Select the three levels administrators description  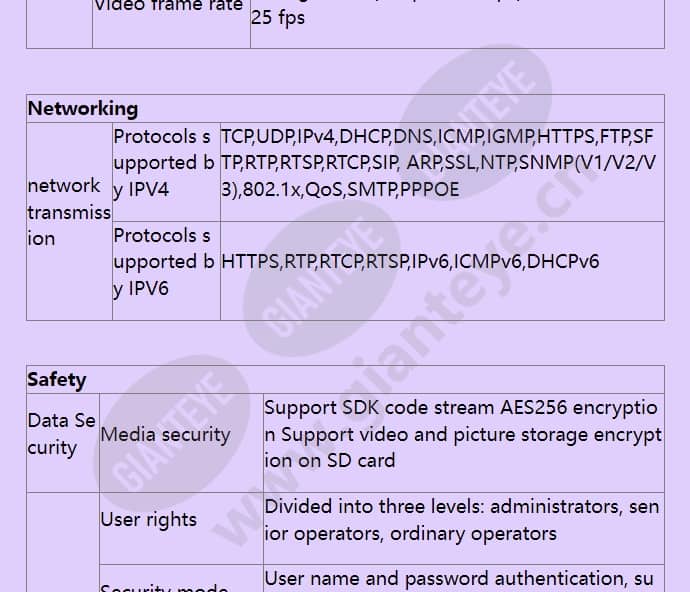462,520
